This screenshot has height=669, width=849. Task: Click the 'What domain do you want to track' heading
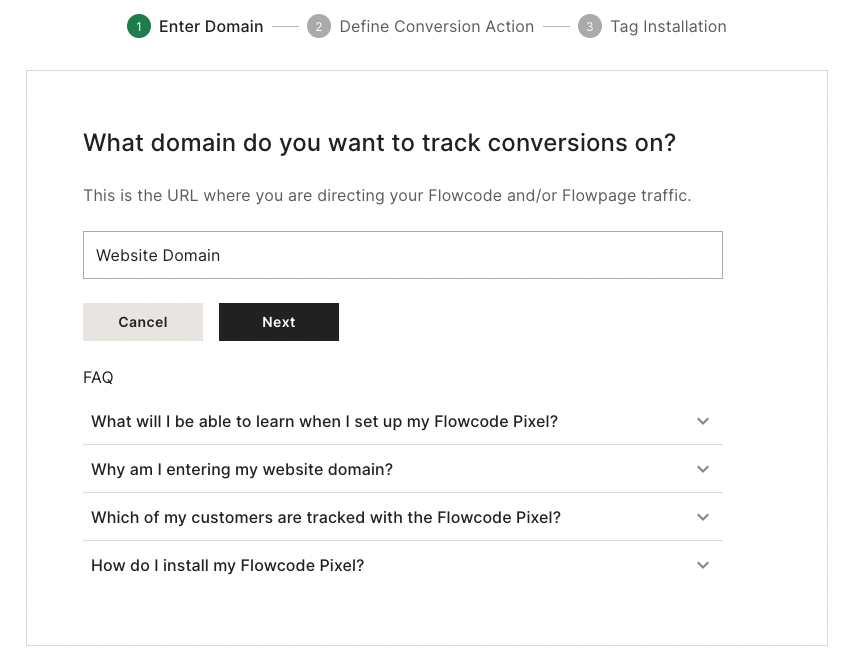[379, 143]
